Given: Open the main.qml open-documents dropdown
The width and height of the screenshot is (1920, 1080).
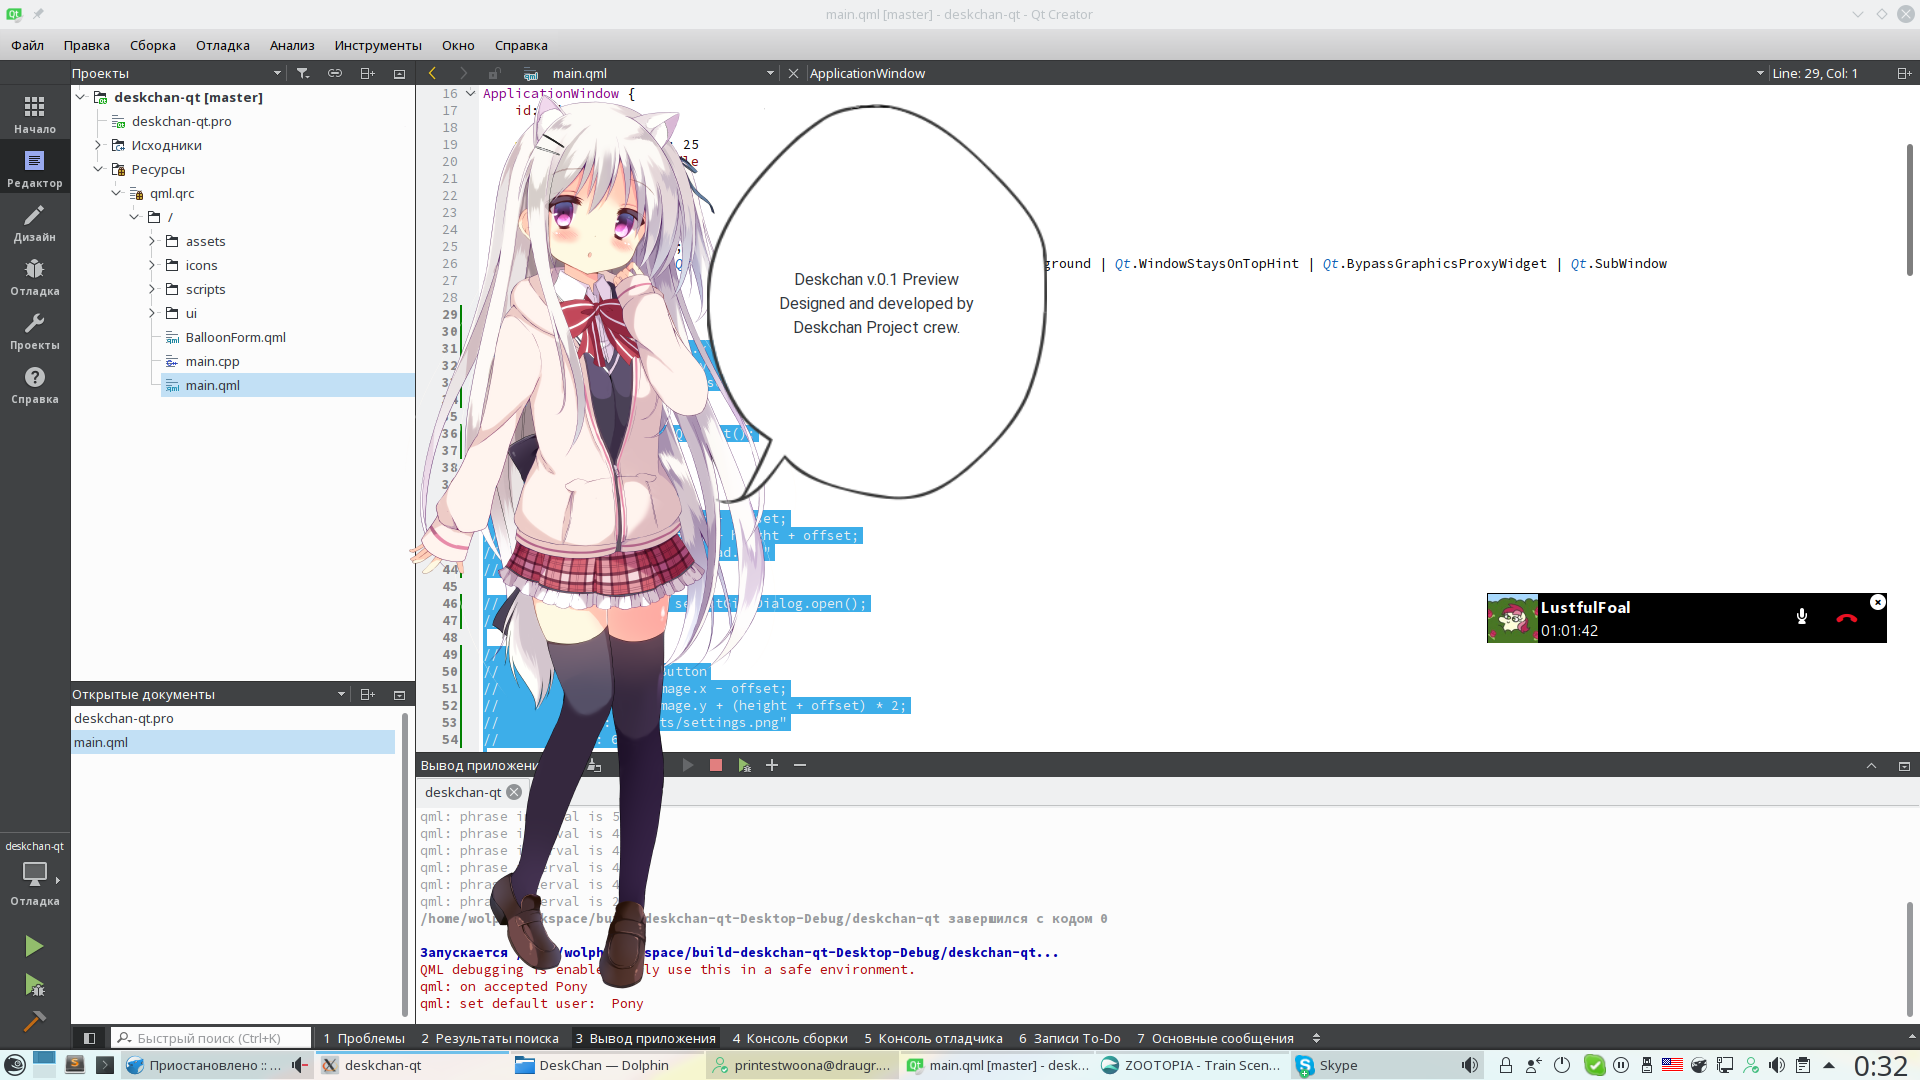Looking at the screenshot, I should [x=770, y=73].
